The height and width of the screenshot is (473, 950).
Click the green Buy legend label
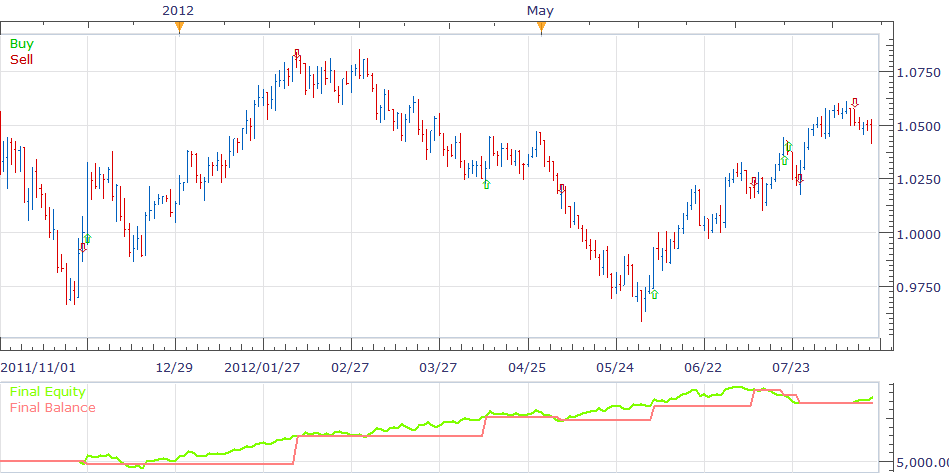[22, 44]
